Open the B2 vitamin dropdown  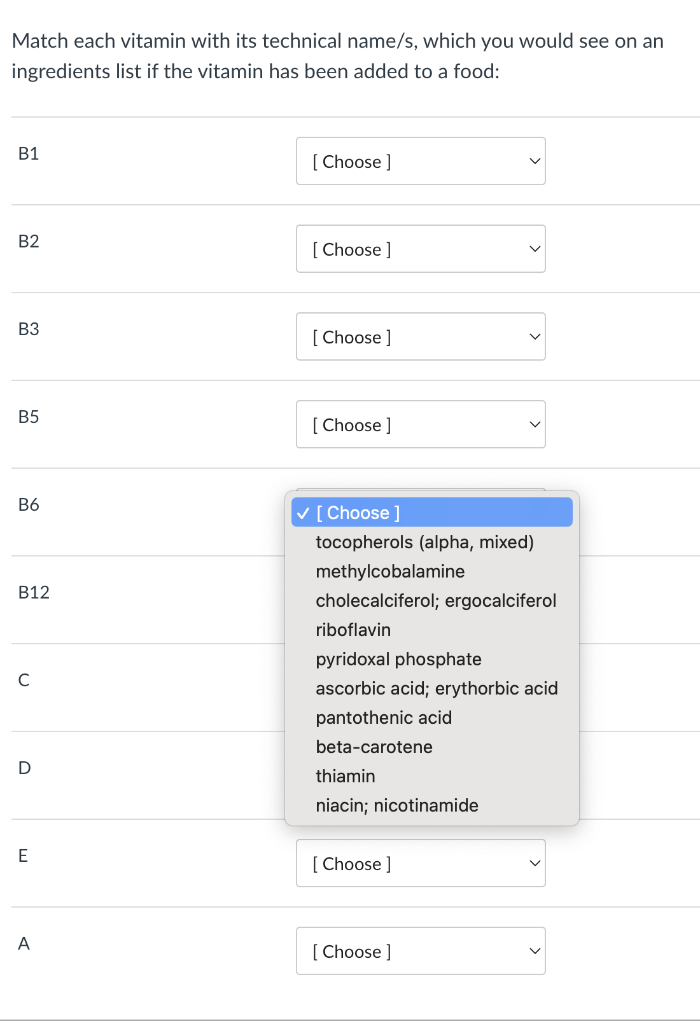pos(420,249)
